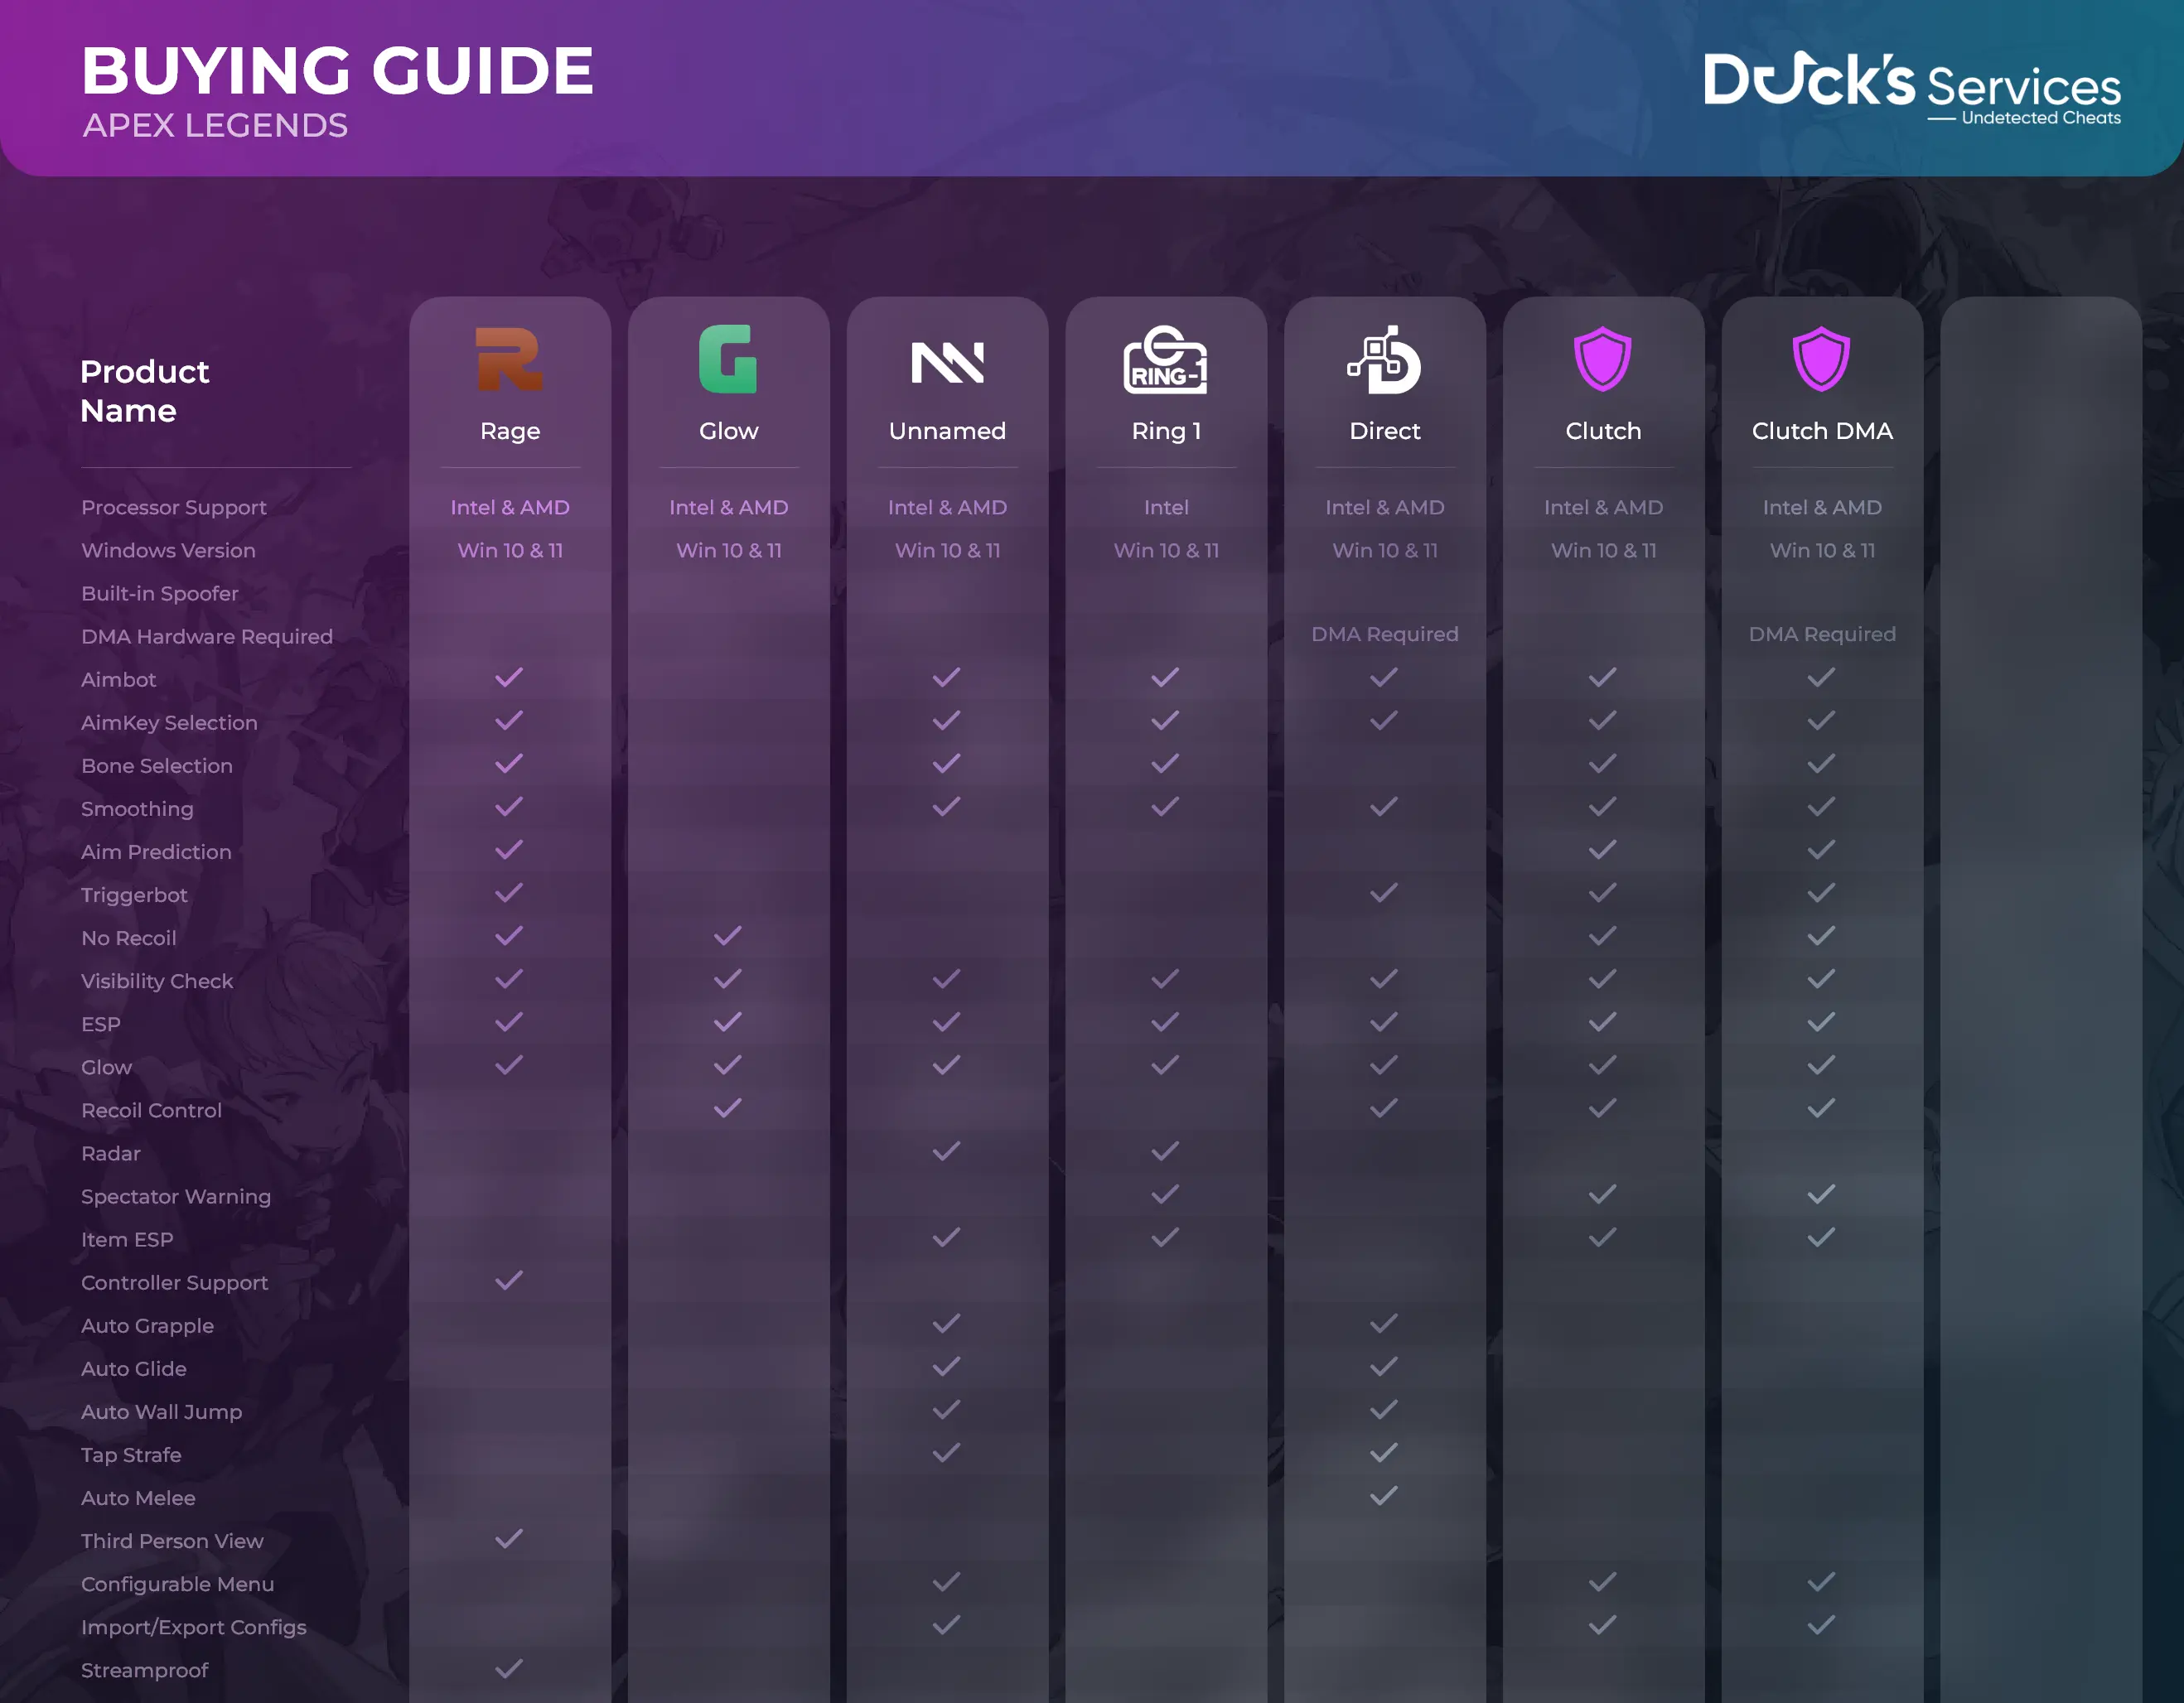Click the Visibility Check row label

point(157,982)
